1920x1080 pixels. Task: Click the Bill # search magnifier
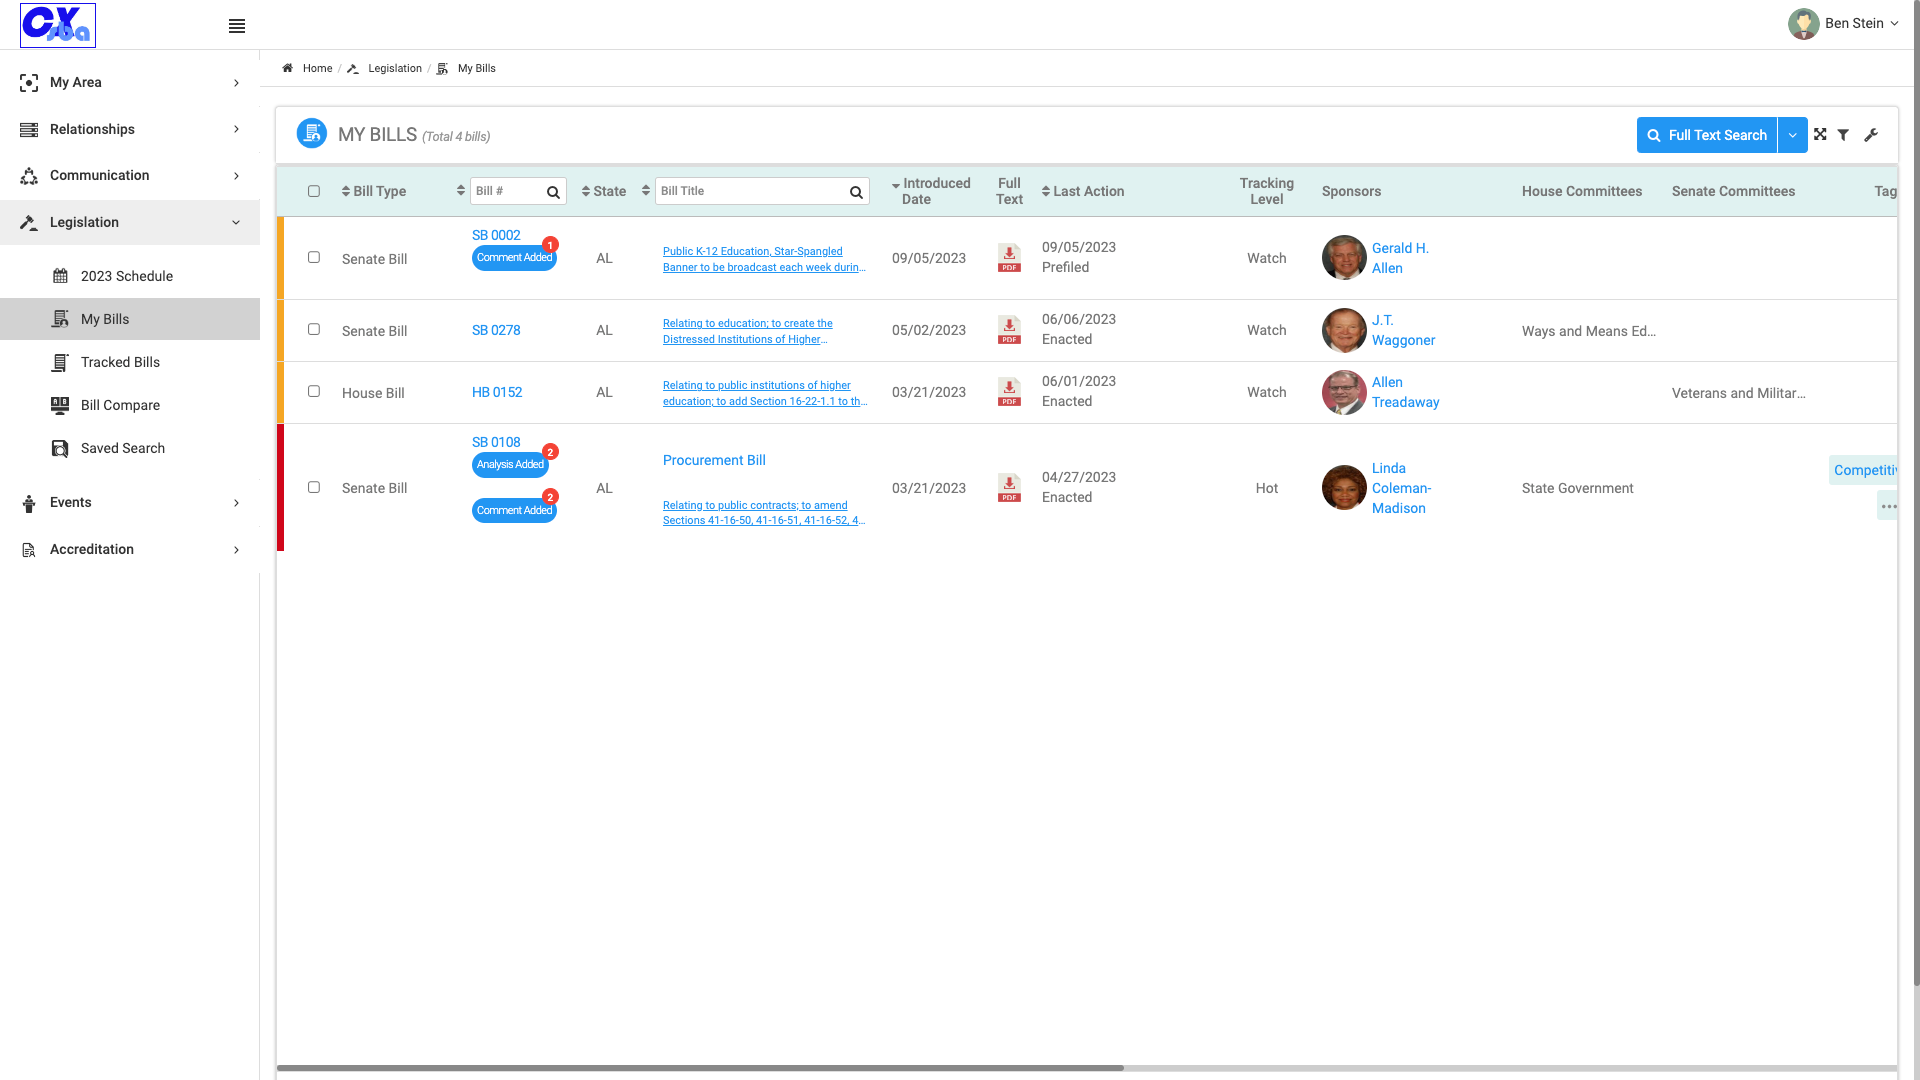tap(553, 192)
